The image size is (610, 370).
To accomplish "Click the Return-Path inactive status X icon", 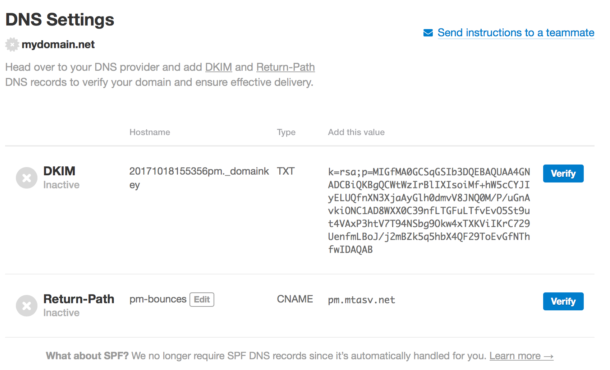I will click(x=26, y=306).
